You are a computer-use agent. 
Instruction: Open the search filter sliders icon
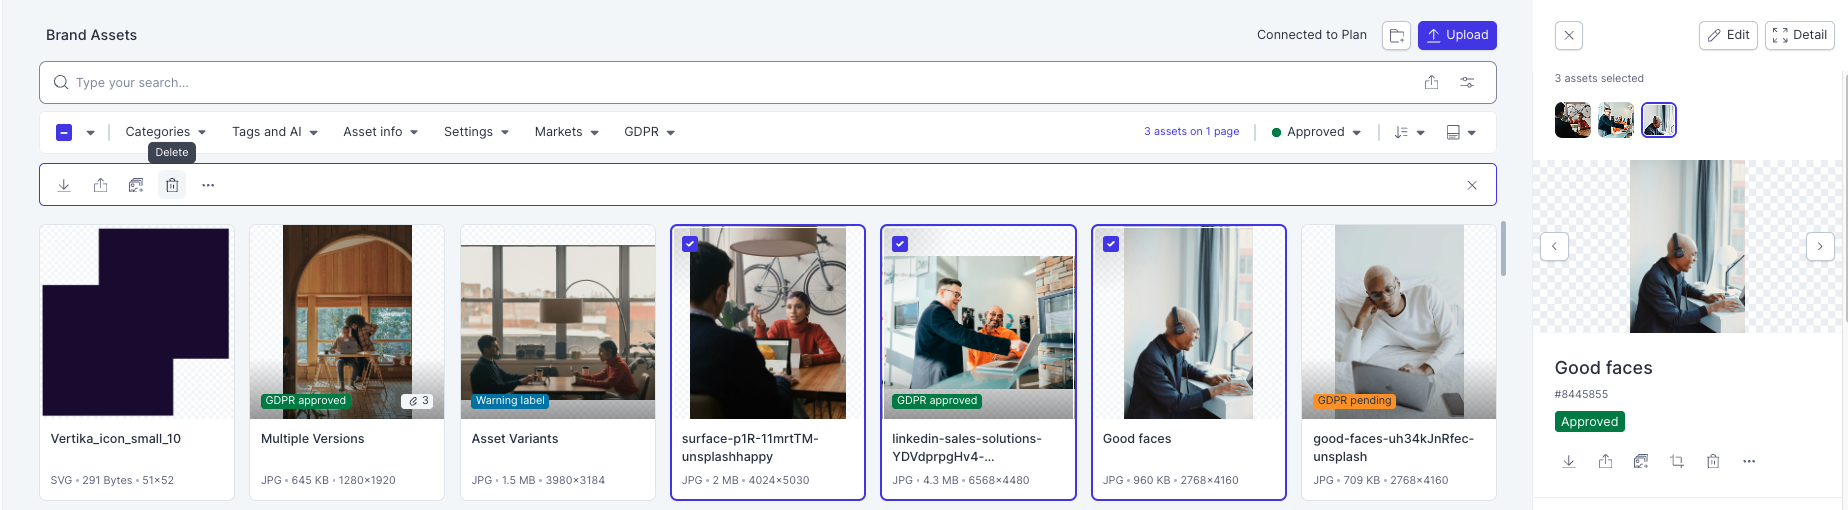point(1467,82)
